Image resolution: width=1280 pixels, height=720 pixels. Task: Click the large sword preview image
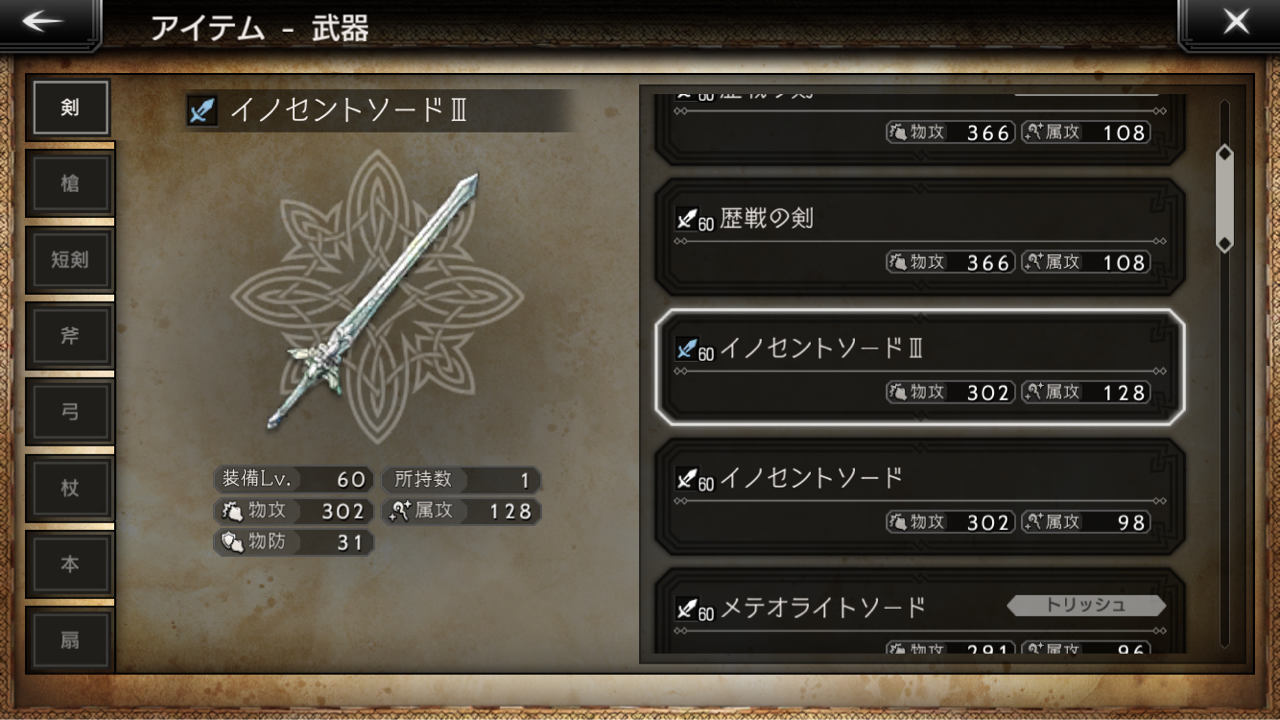(374, 300)
